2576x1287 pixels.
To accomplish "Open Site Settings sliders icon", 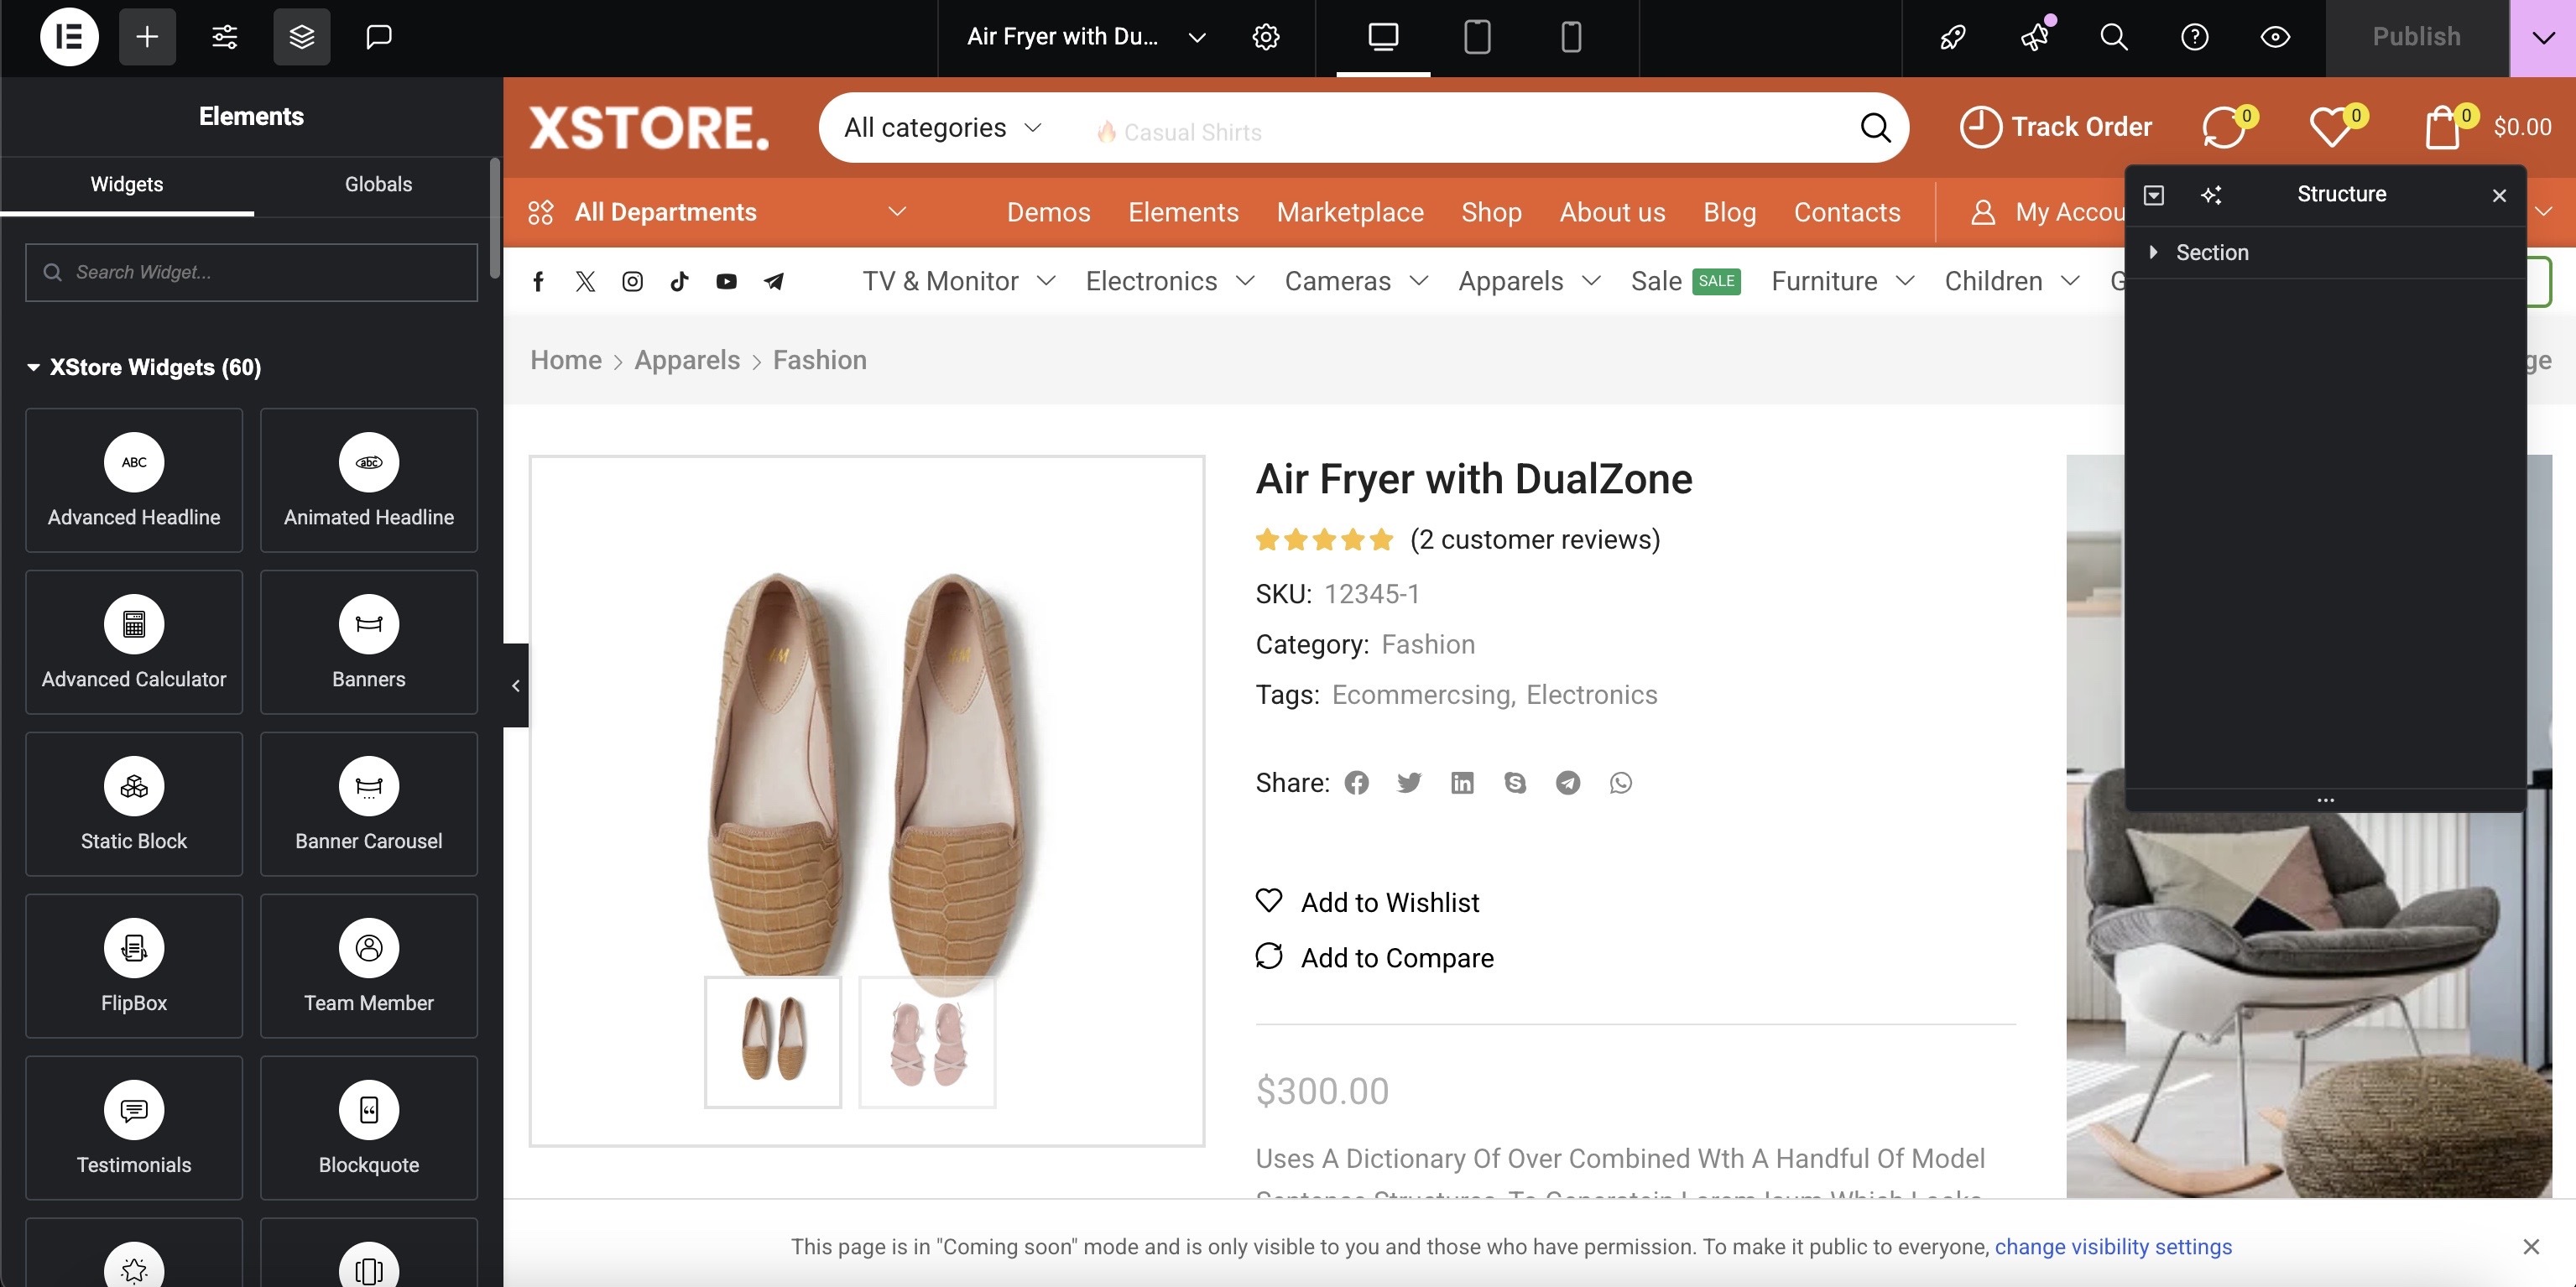I will [x=224, y=37].
